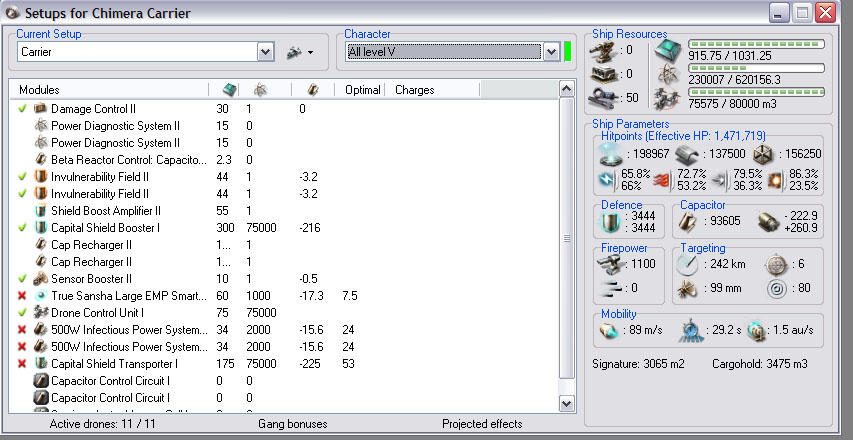Sort by the CPU column header icon
The height and width of the screenshot is (440, 853).
[x=230, y=90]
